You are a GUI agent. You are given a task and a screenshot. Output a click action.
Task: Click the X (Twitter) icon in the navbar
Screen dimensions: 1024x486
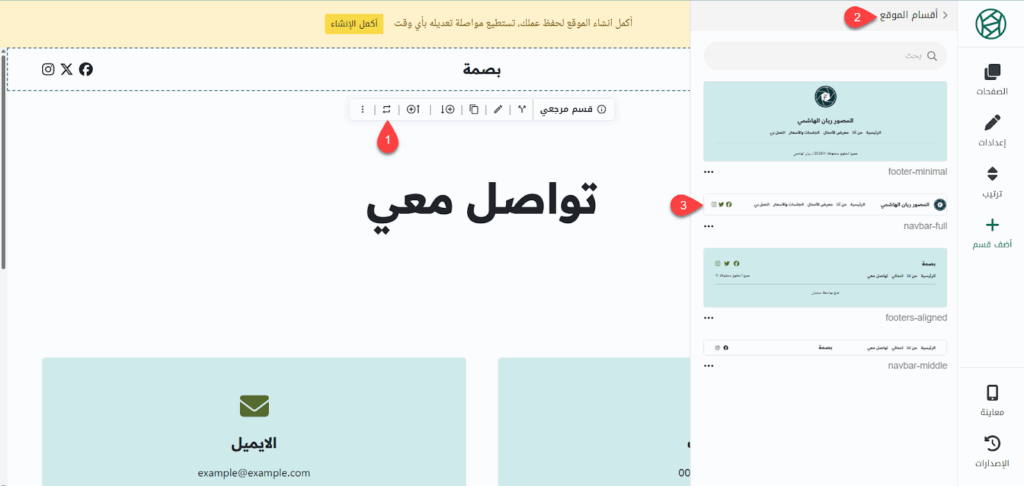[x=67, y=69]
